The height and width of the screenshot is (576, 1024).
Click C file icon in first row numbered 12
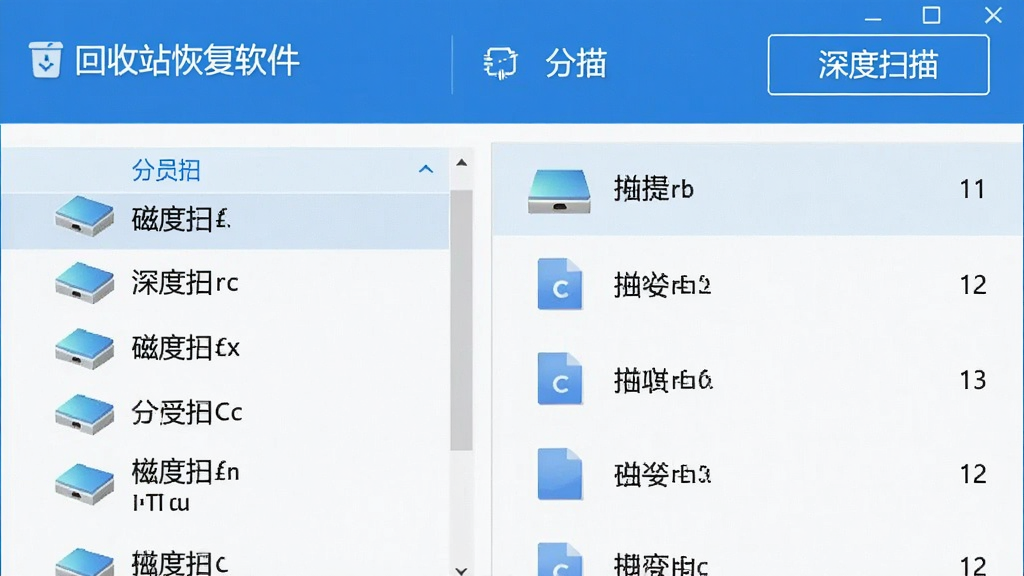[x=560, y=284]
